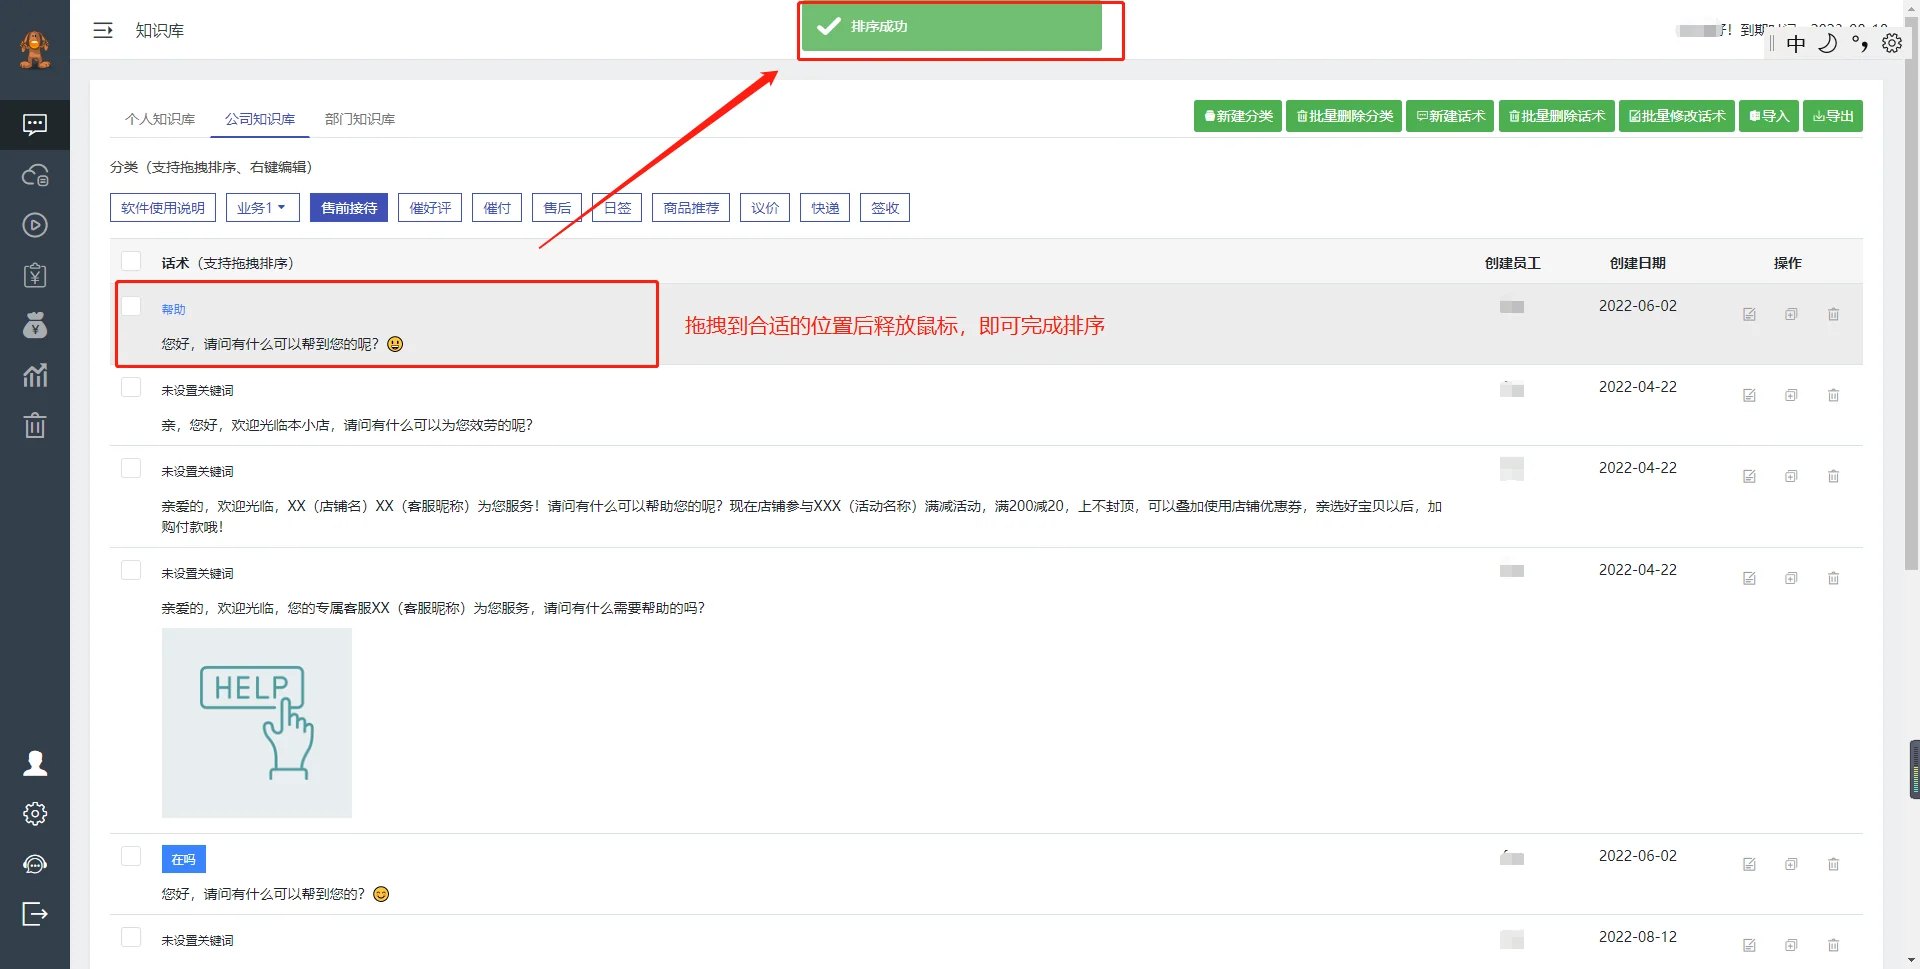The height and width of the screenshot is (969, 1920).
Task: Delete the 帮助 script row
Action: [x=1833, y=314]
